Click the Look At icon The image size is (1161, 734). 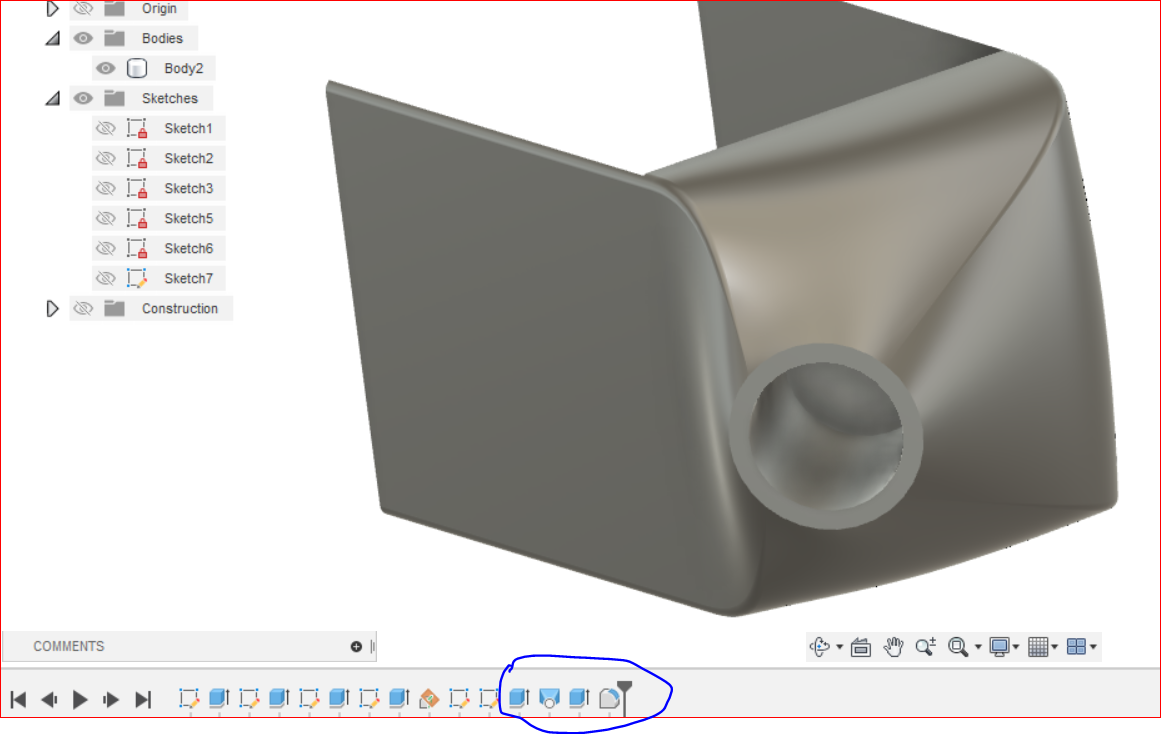coord(860,647)
